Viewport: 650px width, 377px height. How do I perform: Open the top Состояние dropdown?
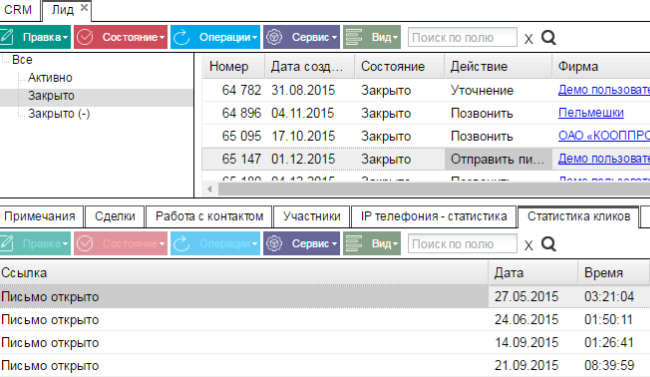[x=121, y=37]
